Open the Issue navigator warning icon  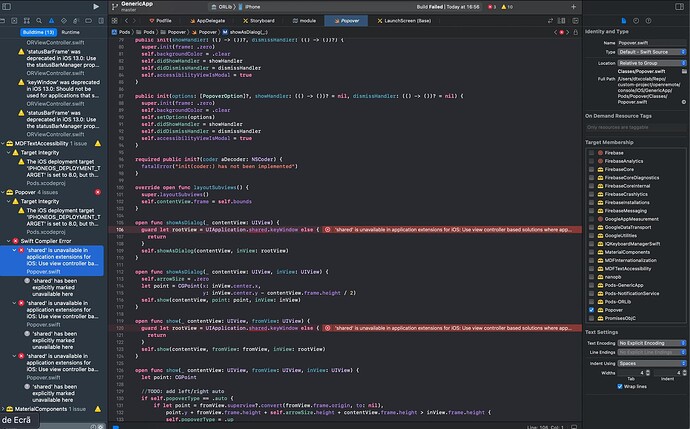(x=53, y=19)
